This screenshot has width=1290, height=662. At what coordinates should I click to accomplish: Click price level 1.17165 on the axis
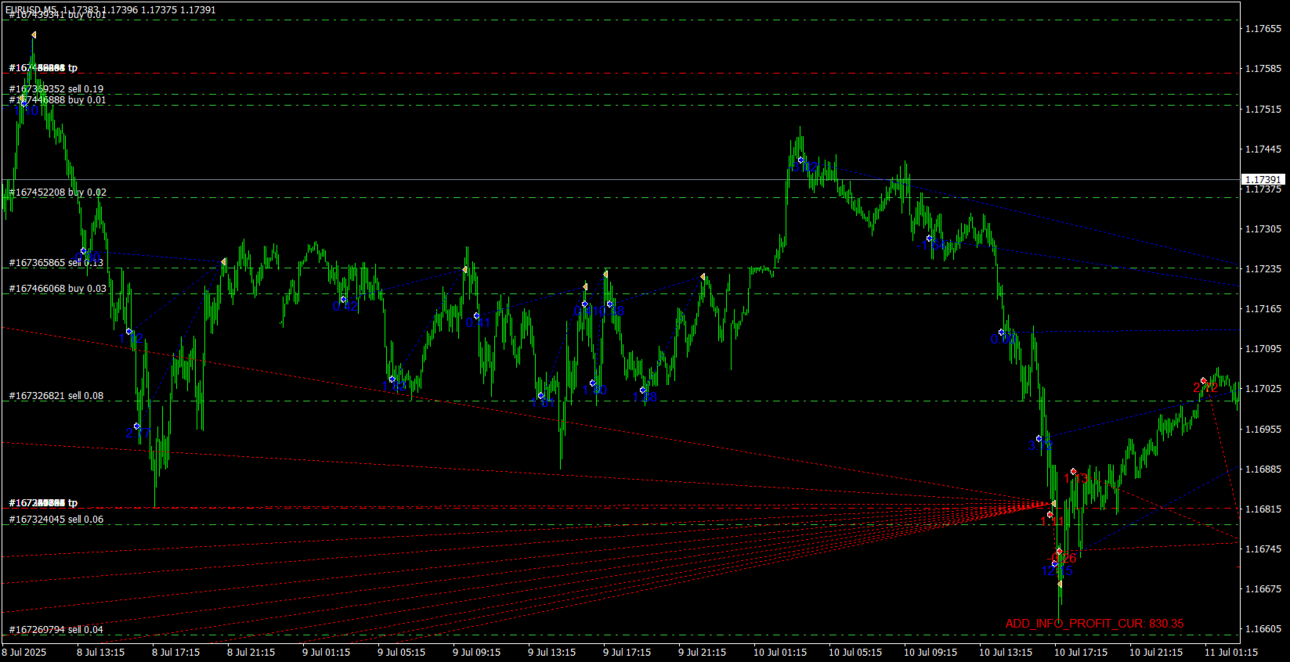click(x=1264, y=309)
